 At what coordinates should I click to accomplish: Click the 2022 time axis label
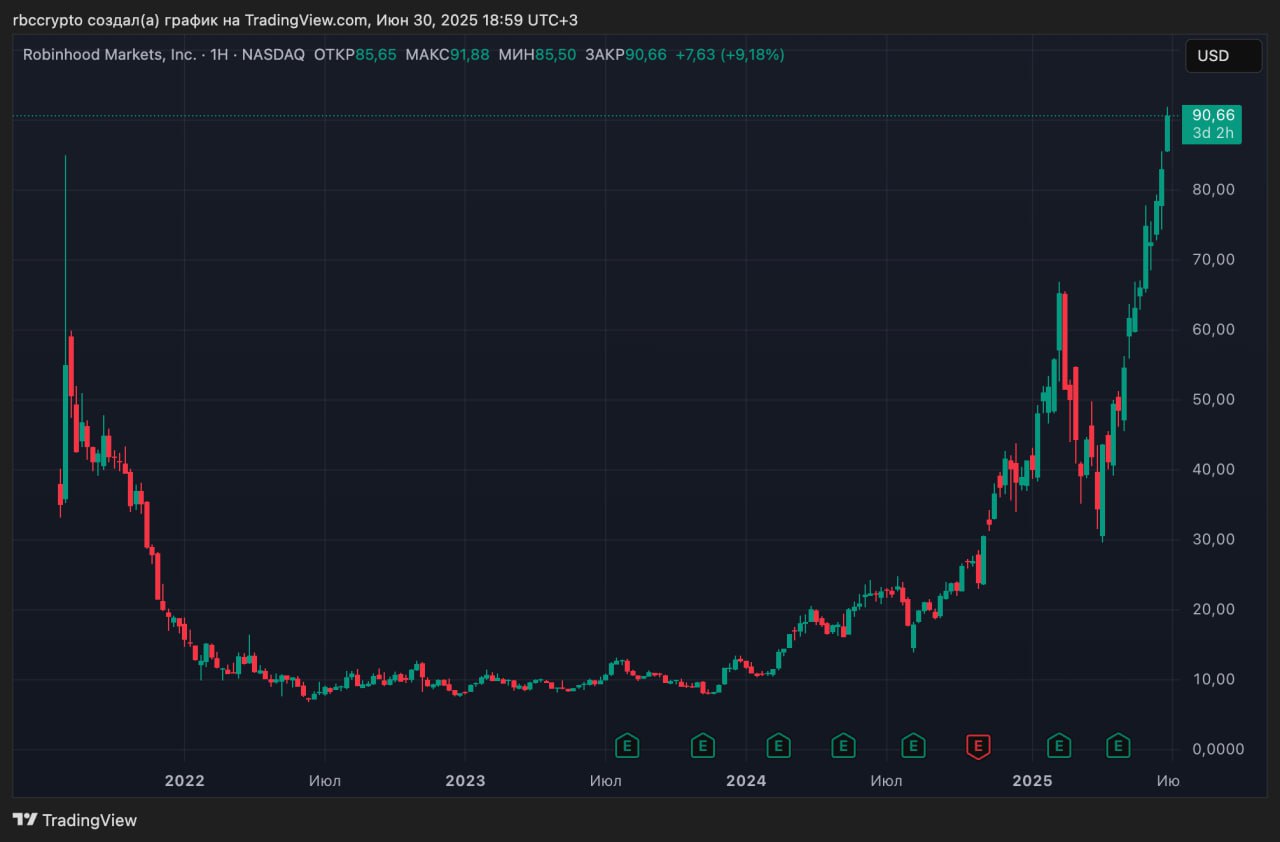pos(185,780)
